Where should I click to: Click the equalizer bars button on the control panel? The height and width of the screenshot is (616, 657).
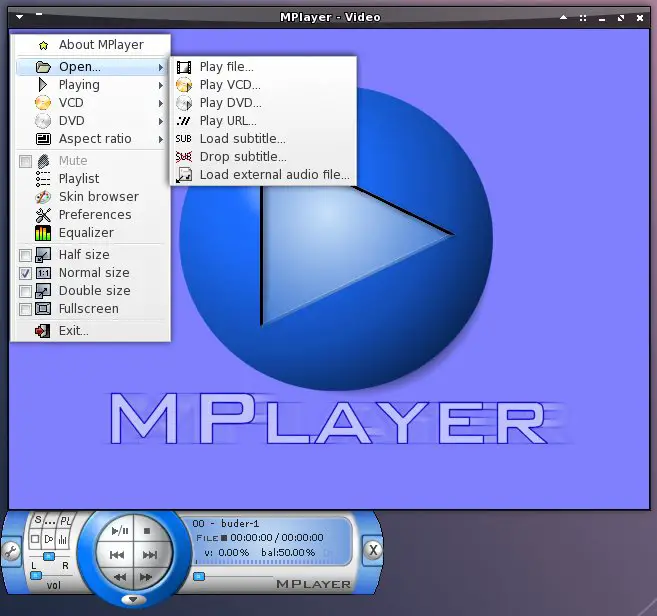tap(62, 539)
